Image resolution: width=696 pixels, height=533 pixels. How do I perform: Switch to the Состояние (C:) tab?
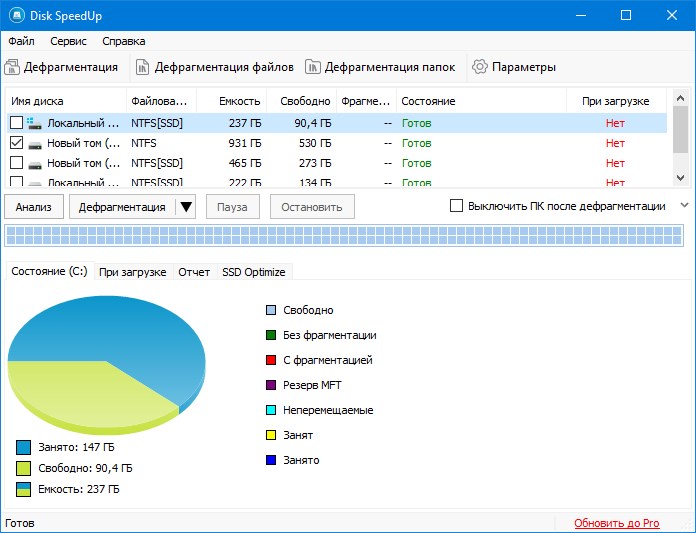pos(49,271)
